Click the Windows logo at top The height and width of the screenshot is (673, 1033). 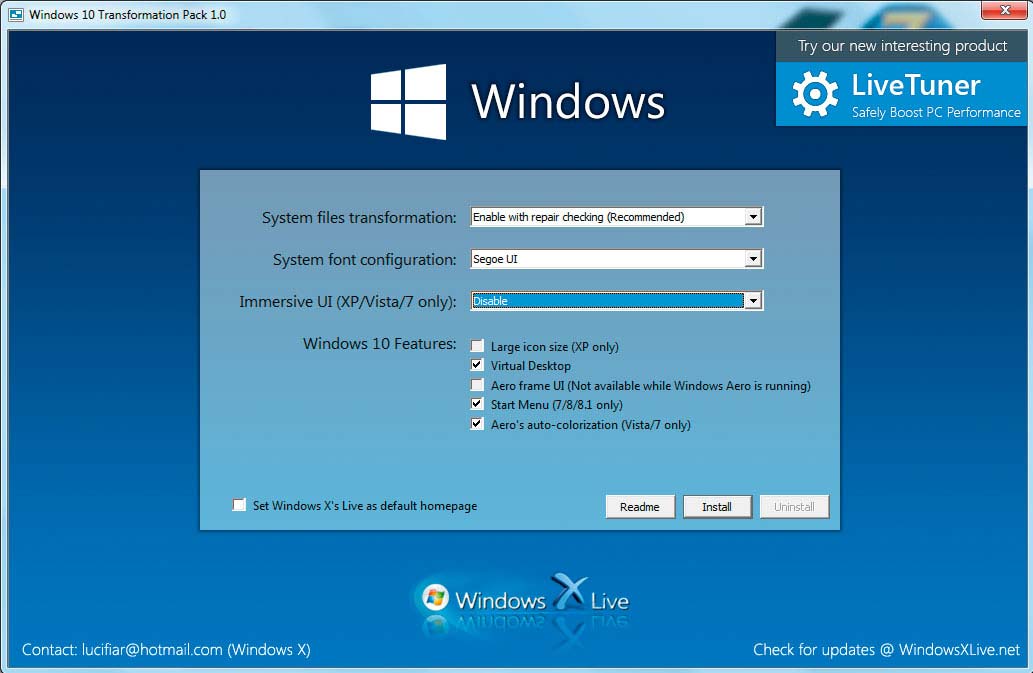(408, 101)
